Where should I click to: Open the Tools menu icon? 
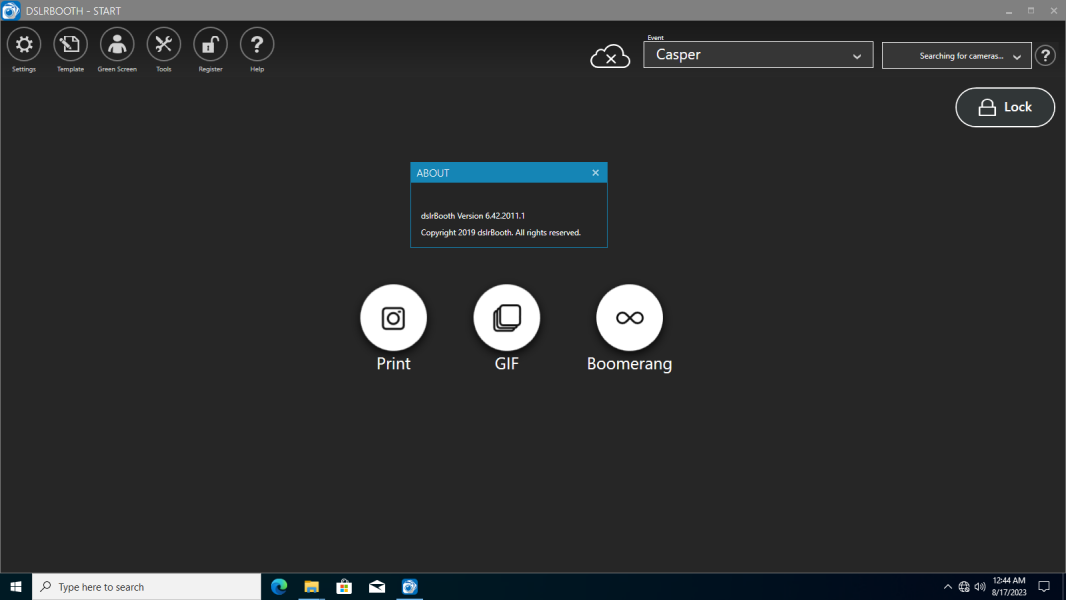[x=164, y=45]
